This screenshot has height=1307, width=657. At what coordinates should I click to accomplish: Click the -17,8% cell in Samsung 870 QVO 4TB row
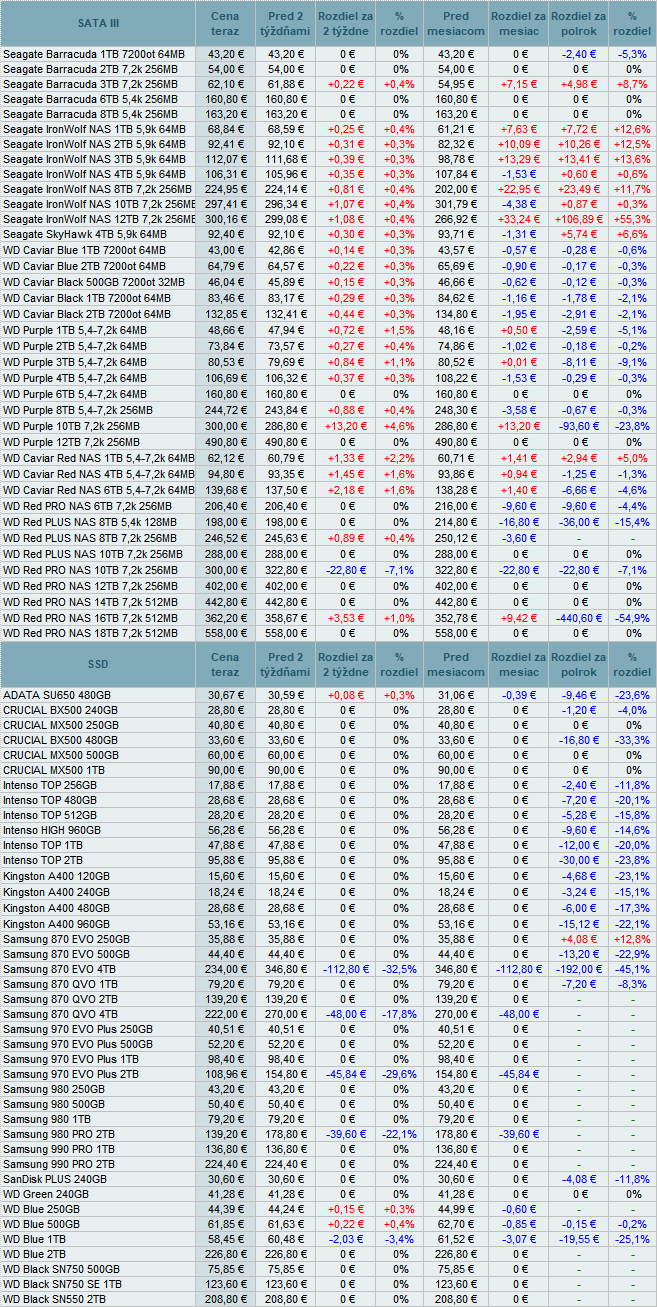400,1014
